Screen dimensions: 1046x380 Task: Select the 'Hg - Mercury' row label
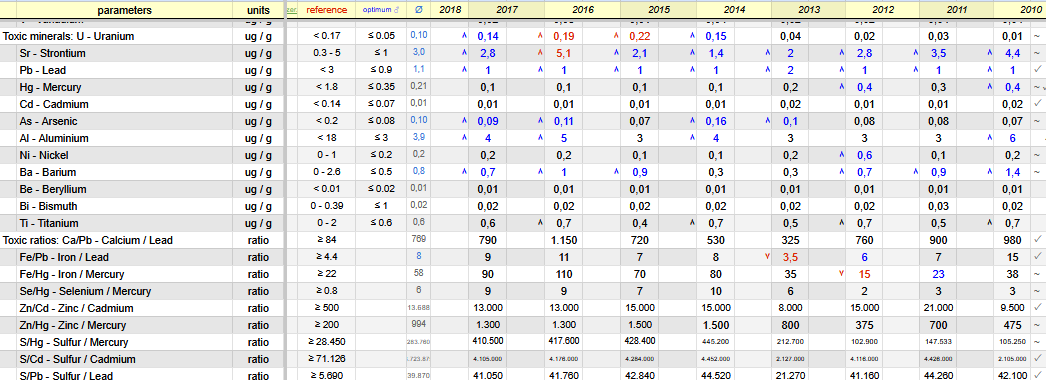(49, 87)
